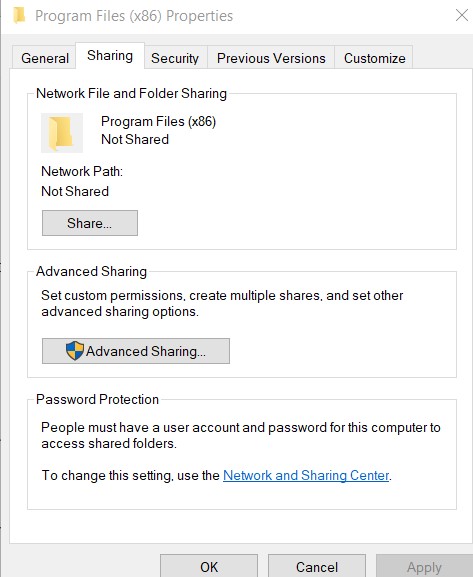
Task: Confirm with the OK button
Action: [x=209, y=566]
